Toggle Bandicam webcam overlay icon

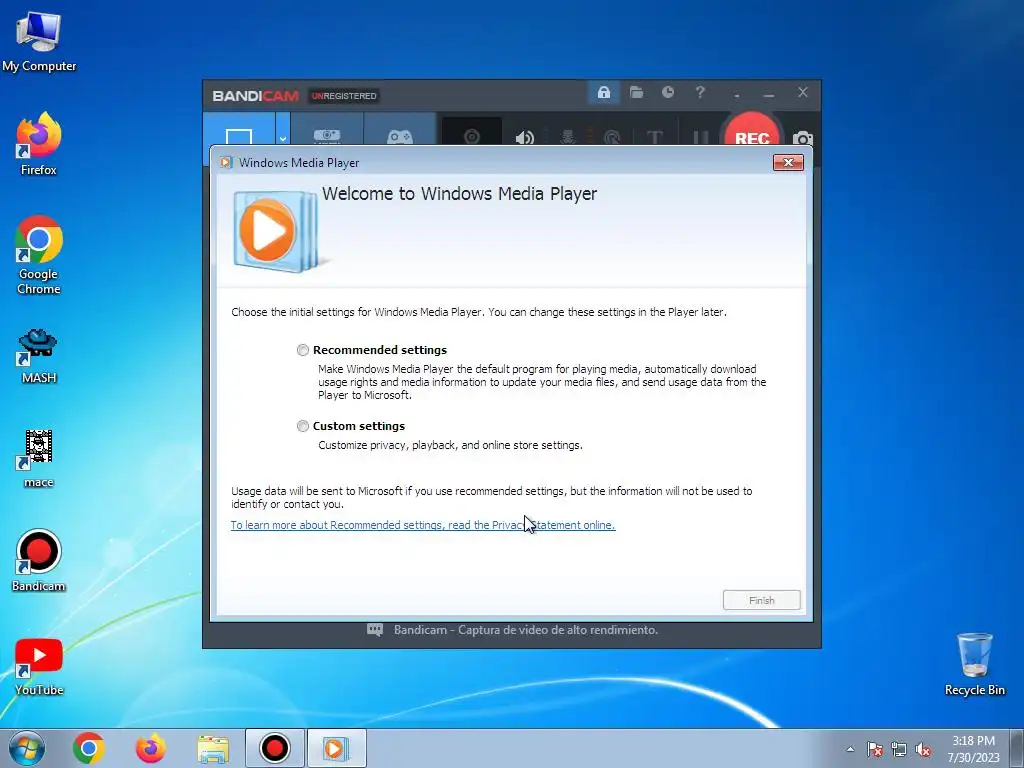click(x=472, y=136)
